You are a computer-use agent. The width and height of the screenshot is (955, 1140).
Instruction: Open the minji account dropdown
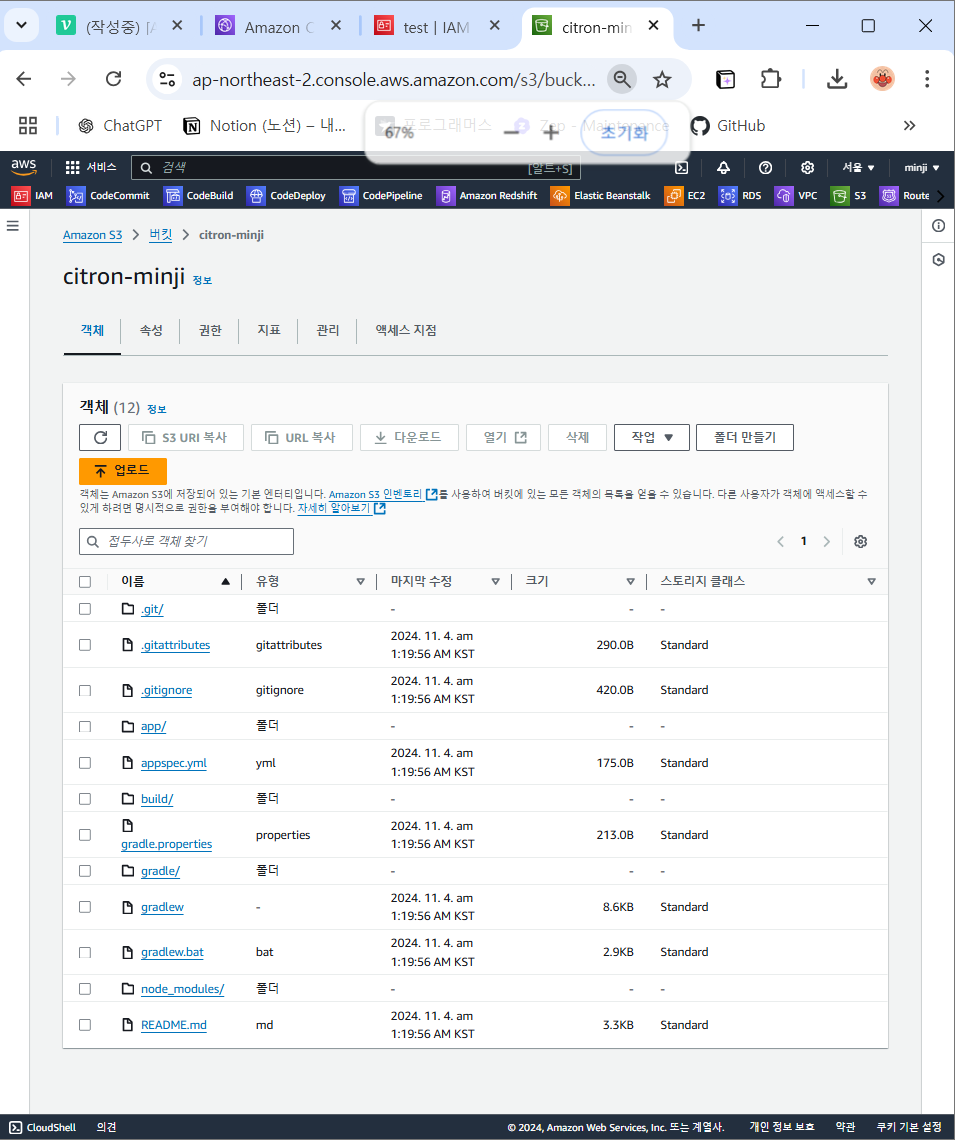(x=922, y=168)
